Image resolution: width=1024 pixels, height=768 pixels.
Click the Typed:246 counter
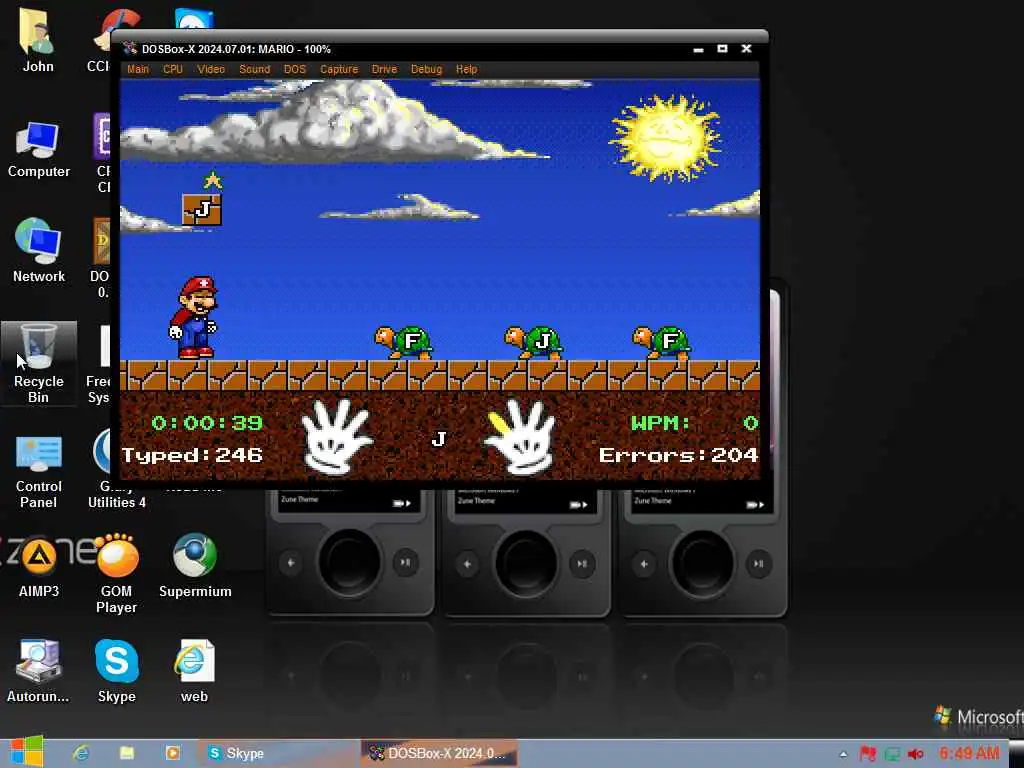point(192,455)
